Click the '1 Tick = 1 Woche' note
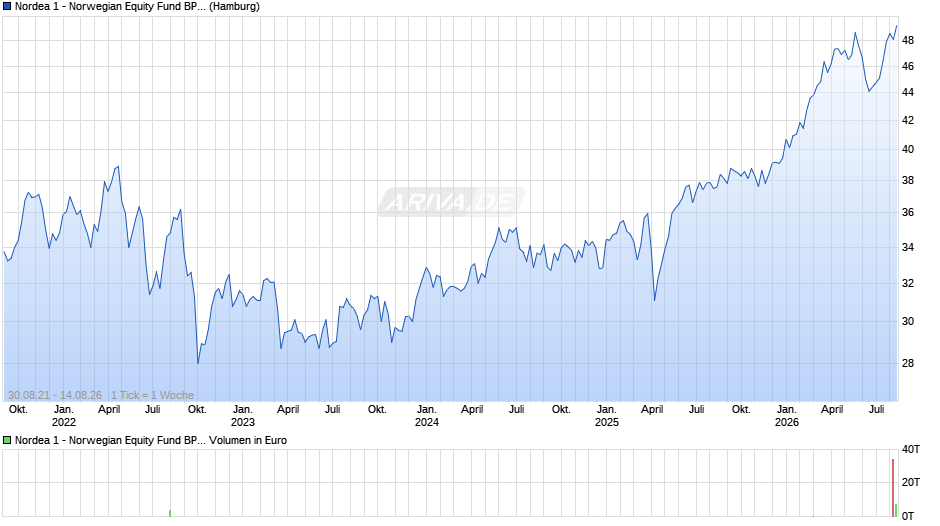Image resolution: width=940 pixels, height=526 pixels. point(152,395)
